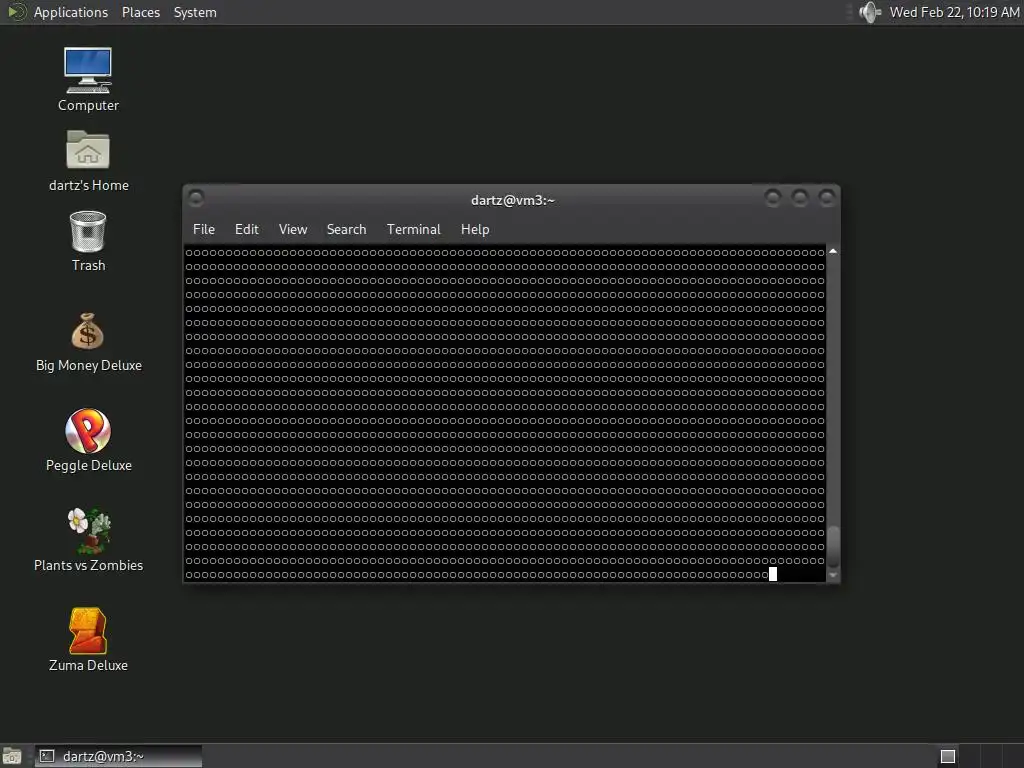Launch Peggle Deluxe icon

tap(88, 431)
